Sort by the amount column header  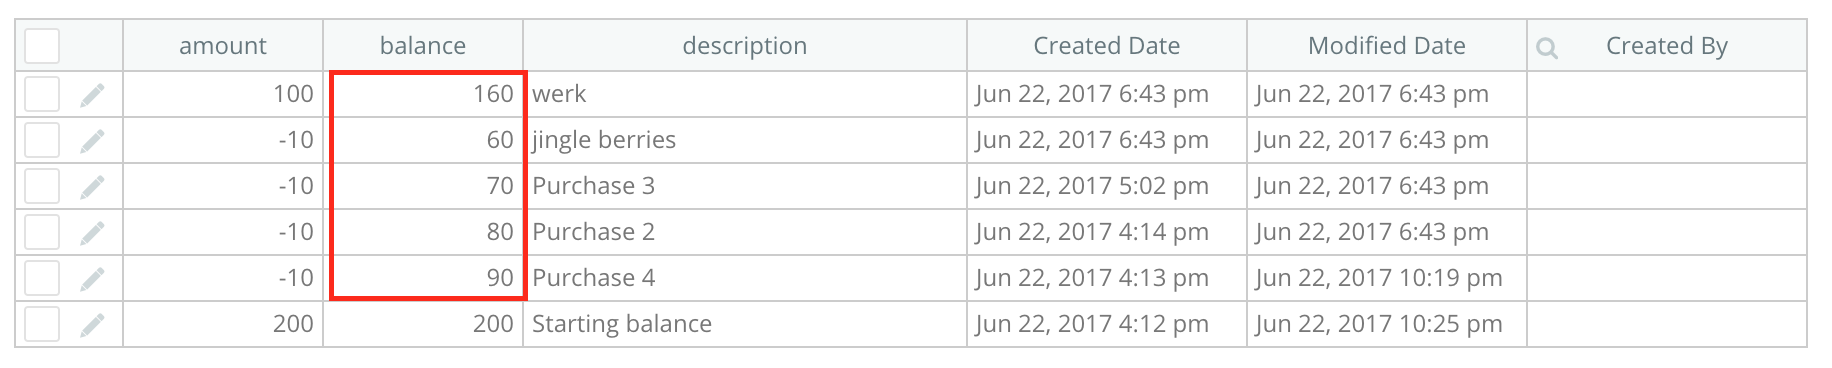(x=223, y=46)
